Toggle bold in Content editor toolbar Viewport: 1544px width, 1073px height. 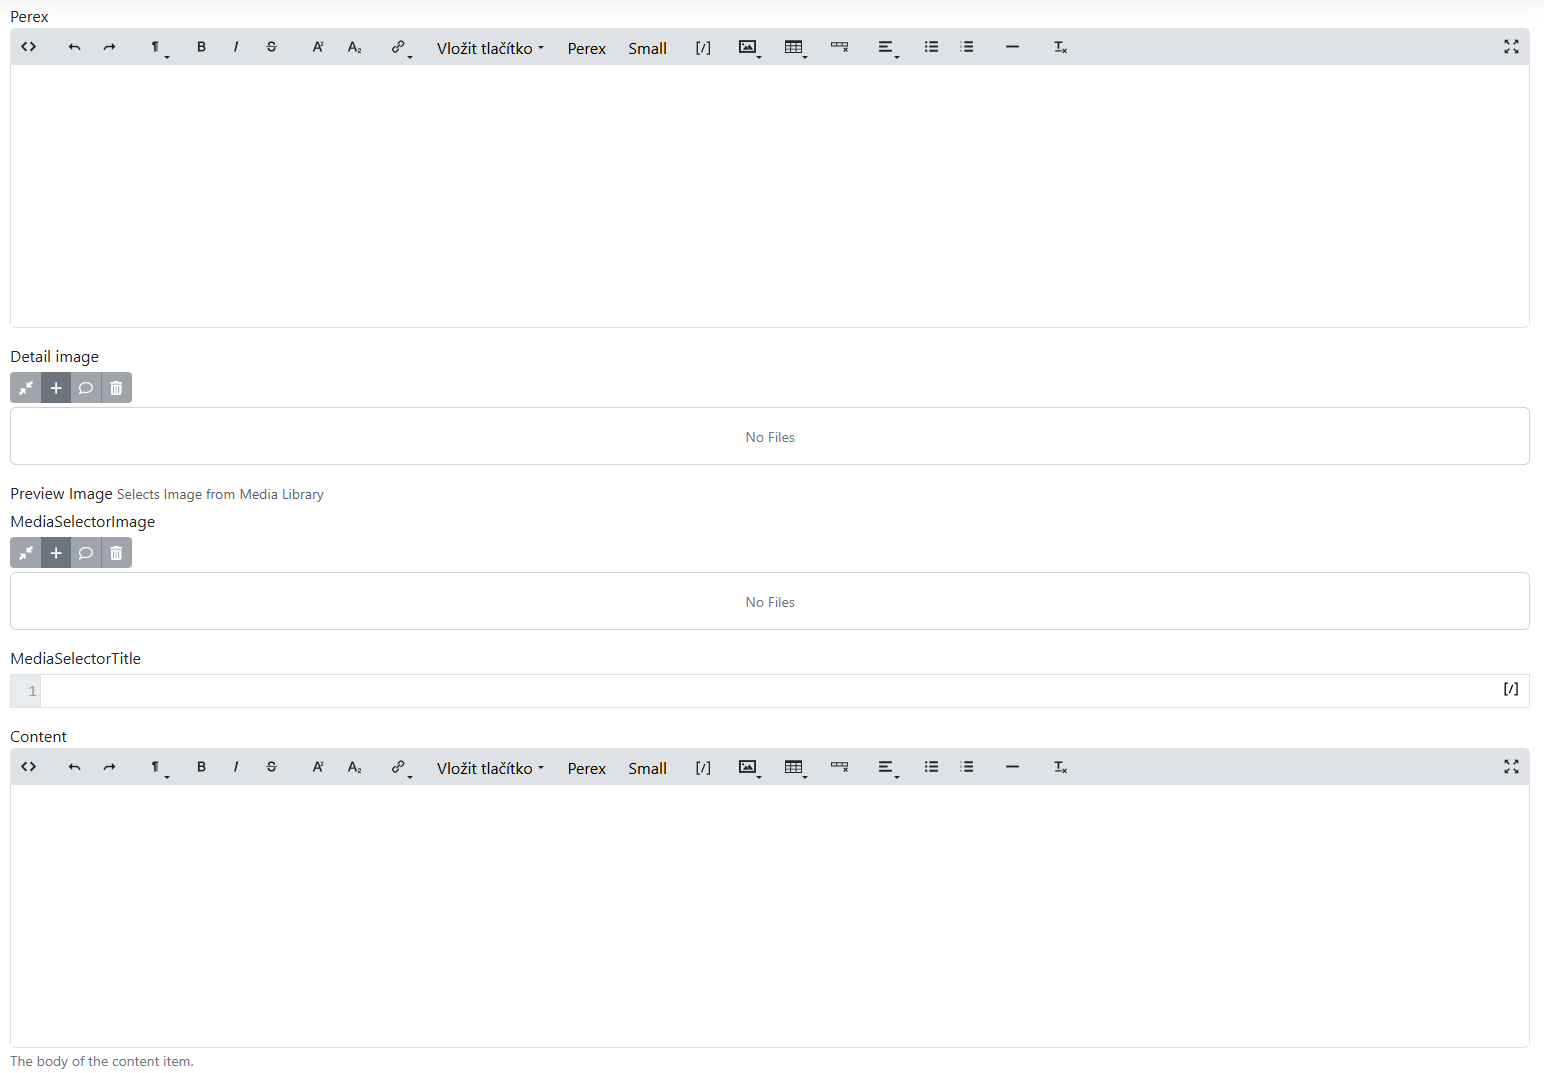[x=201, y=767]
